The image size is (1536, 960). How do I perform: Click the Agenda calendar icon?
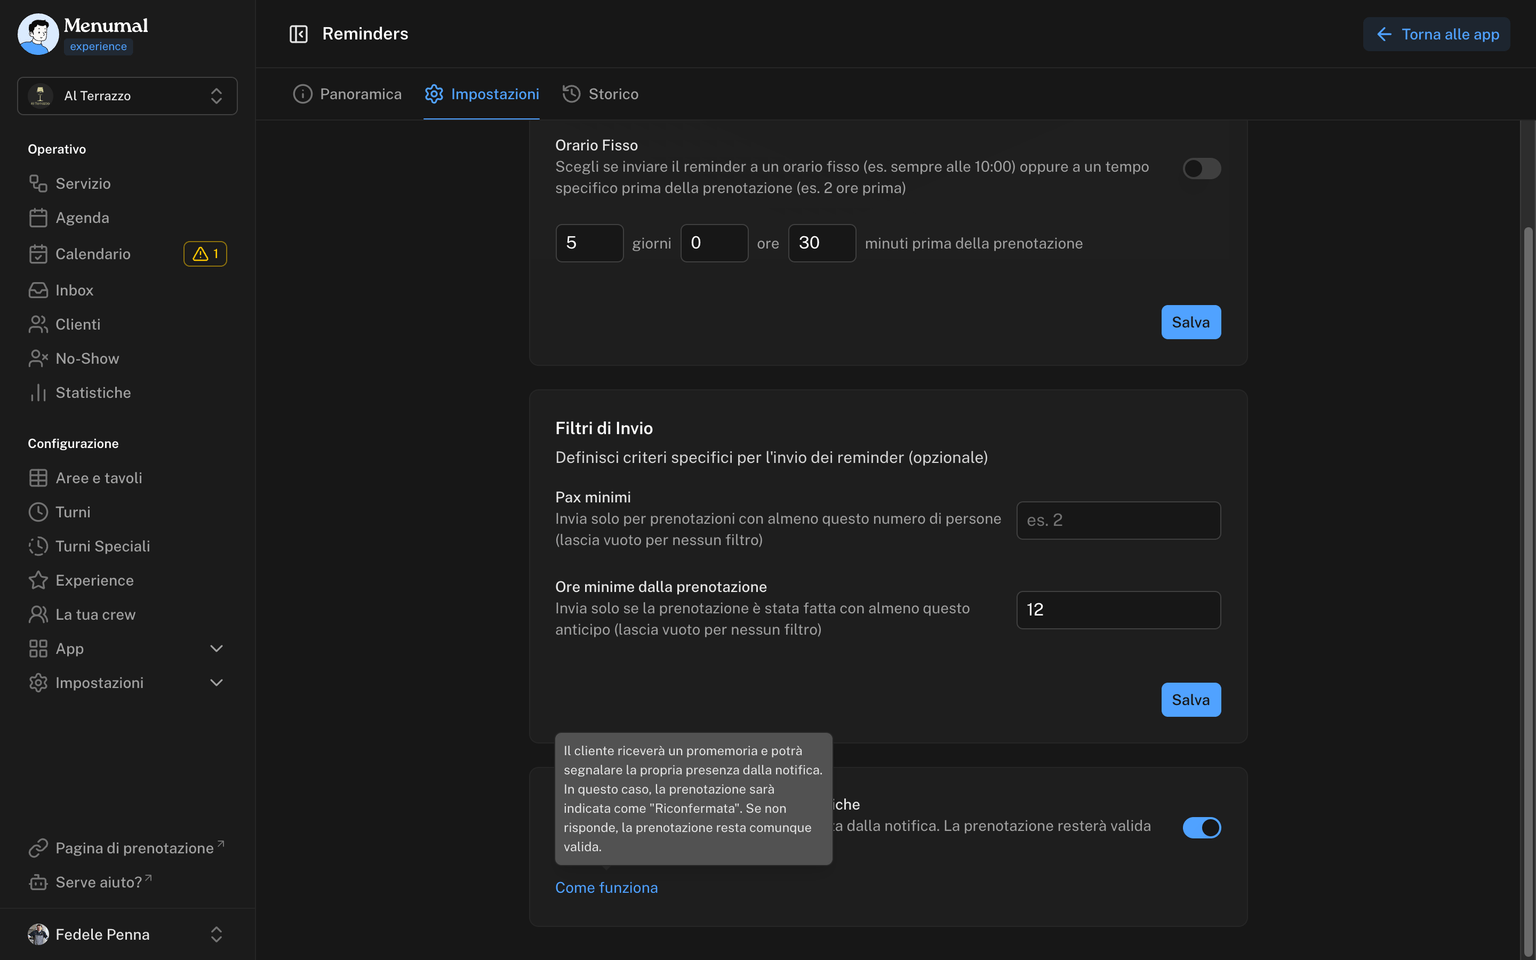point(38,218)
